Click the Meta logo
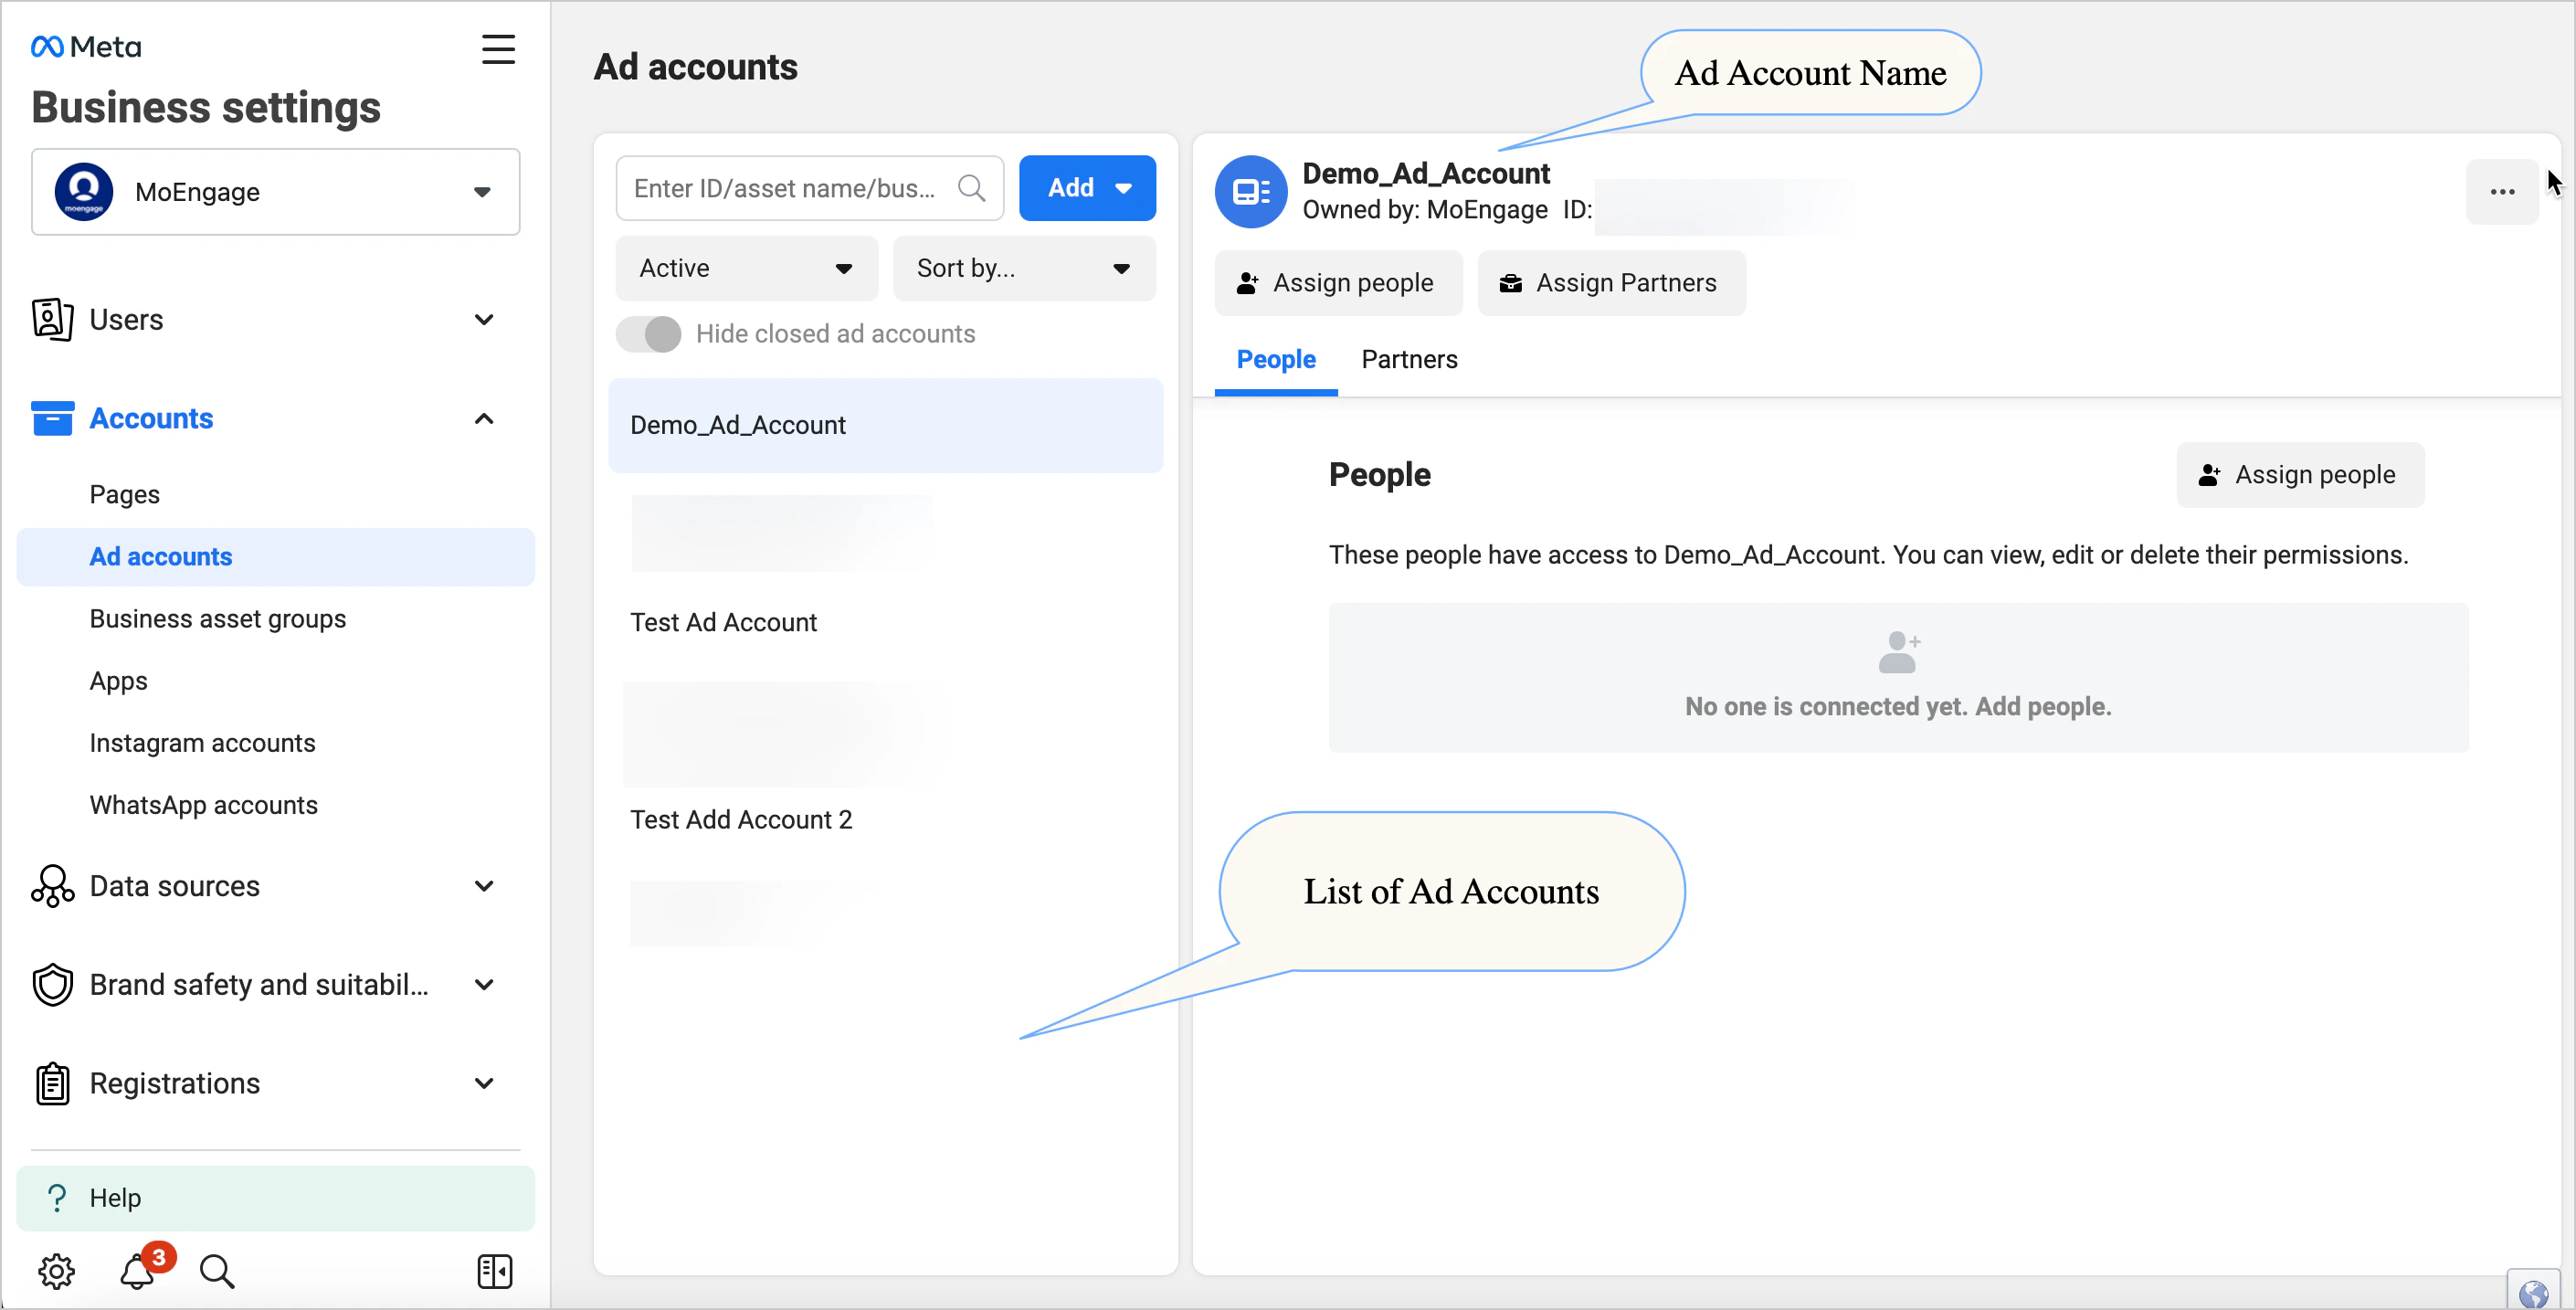Image resolution: width=2576 pixels, height=1310 pixels. pos(85,46)
